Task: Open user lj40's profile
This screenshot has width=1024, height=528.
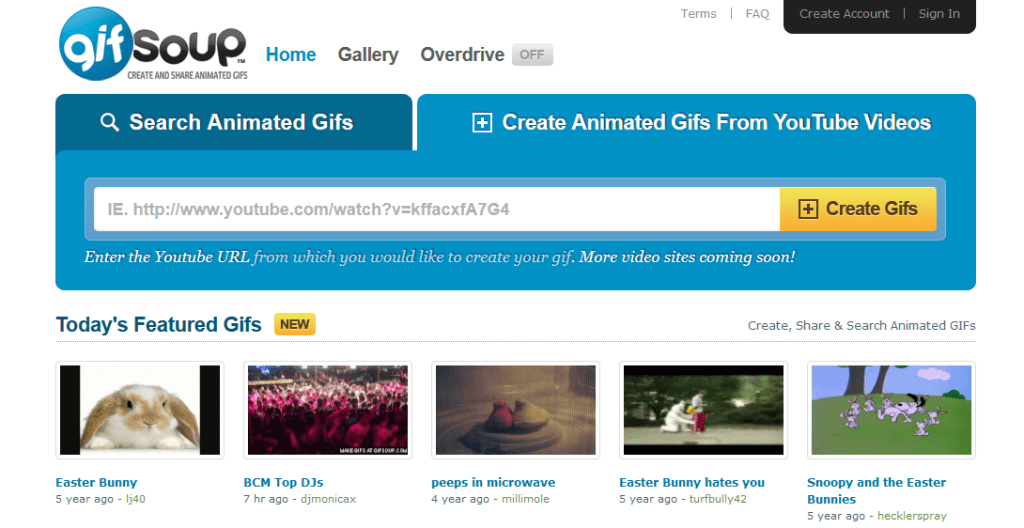Action: (x=136, y=499)
